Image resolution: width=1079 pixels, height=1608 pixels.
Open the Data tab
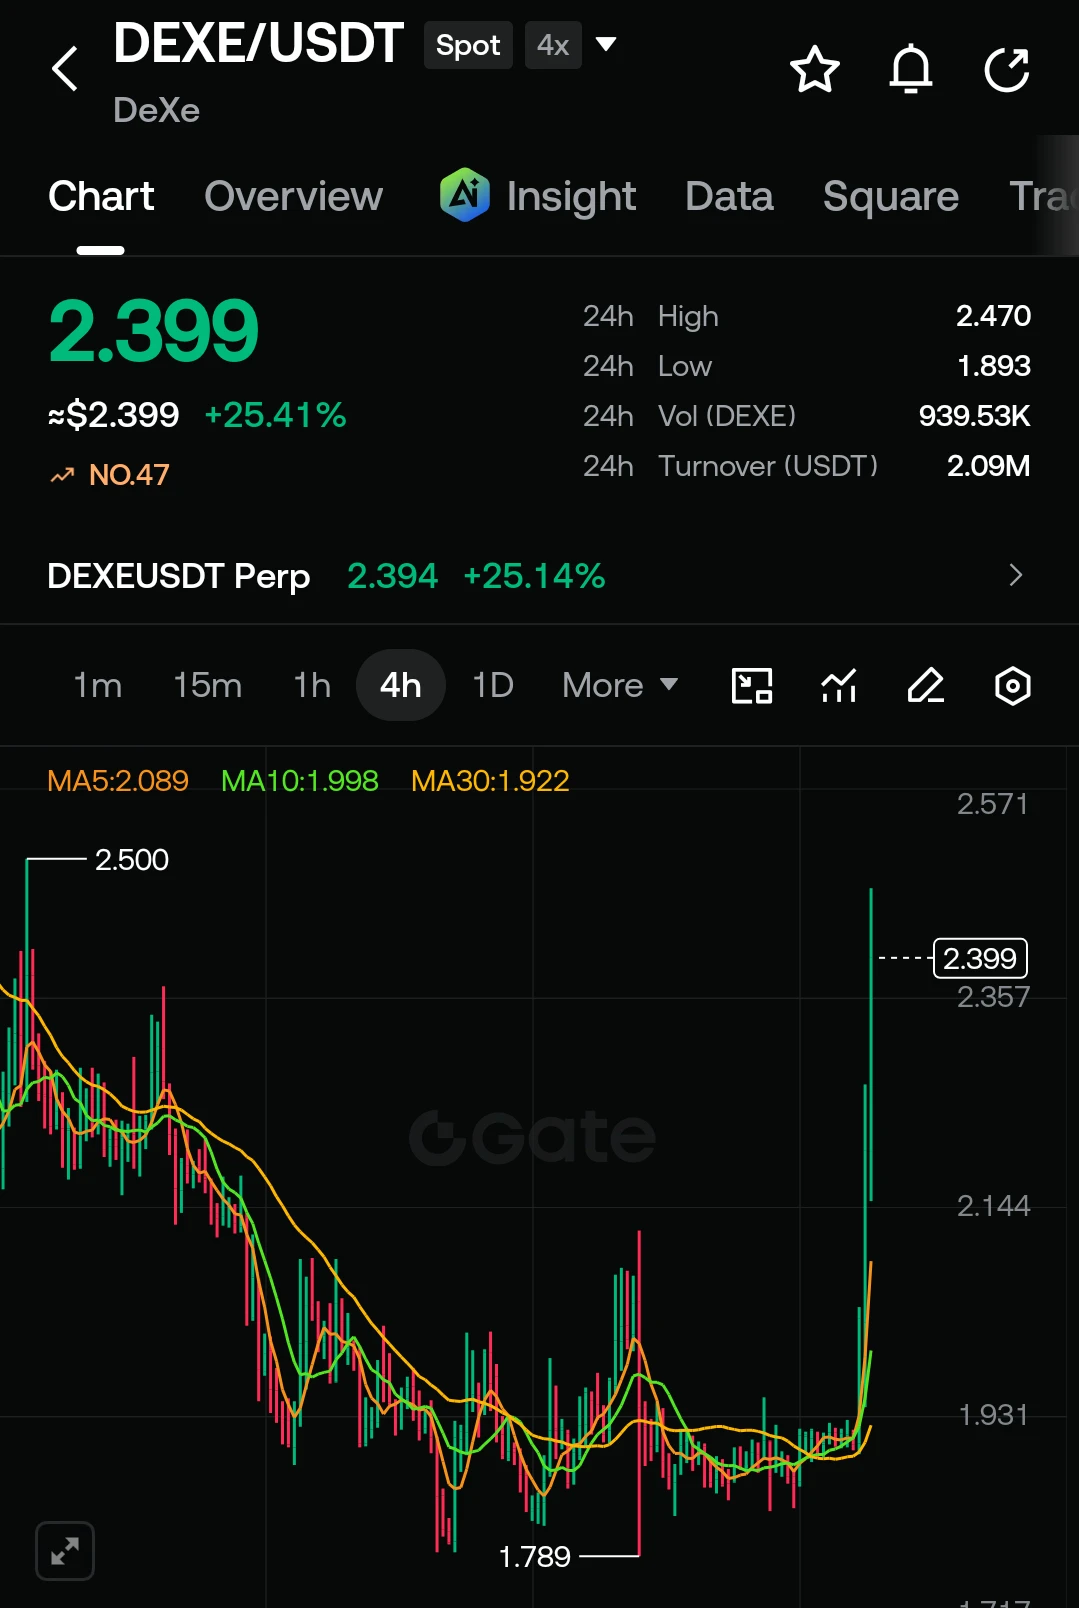point(729,196)
